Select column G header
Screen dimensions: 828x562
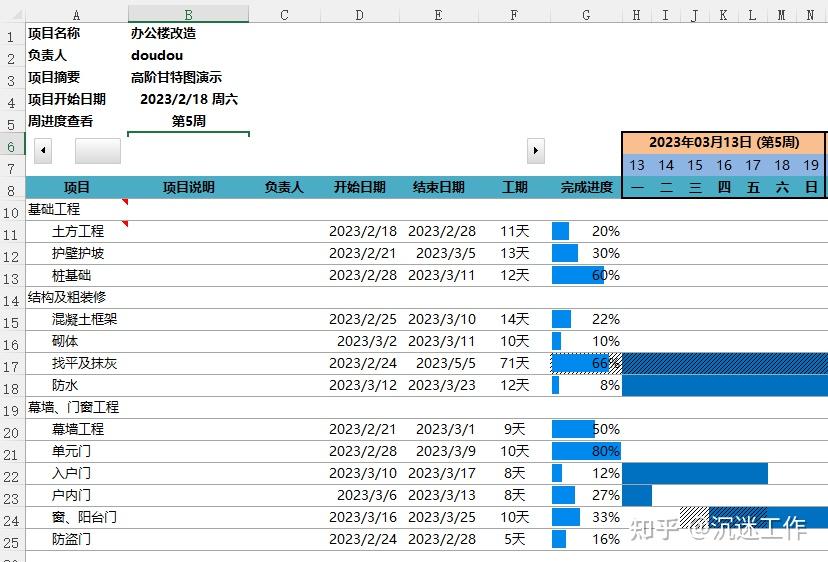click(586, 15)
